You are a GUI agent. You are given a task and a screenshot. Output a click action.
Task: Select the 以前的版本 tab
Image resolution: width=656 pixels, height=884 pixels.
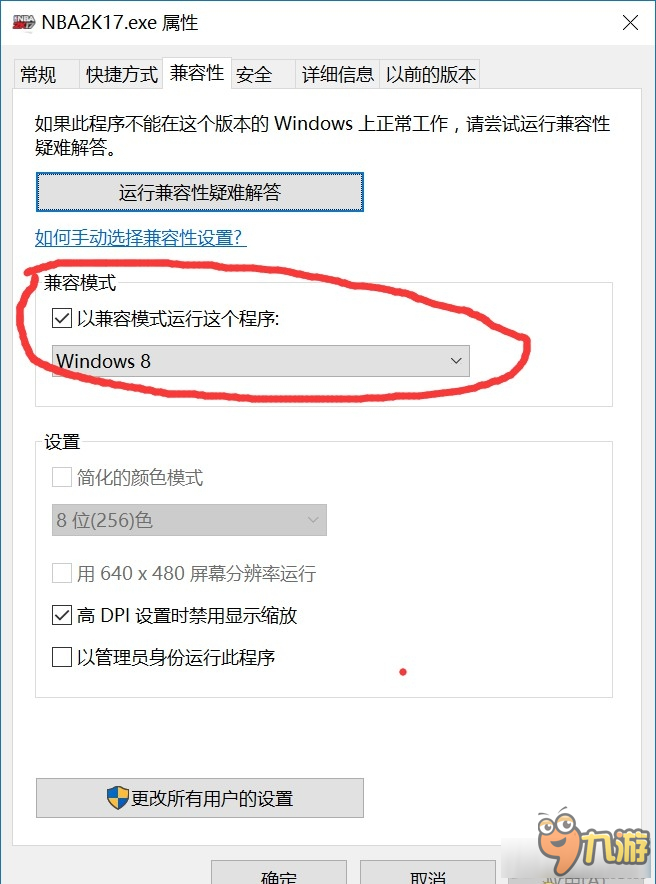430,74
